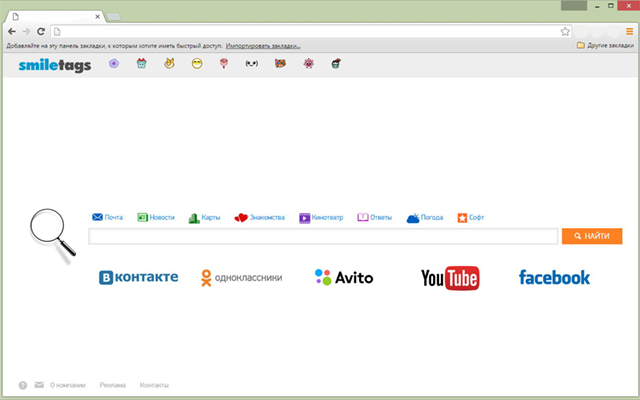Open the О компании footer link

68,385
